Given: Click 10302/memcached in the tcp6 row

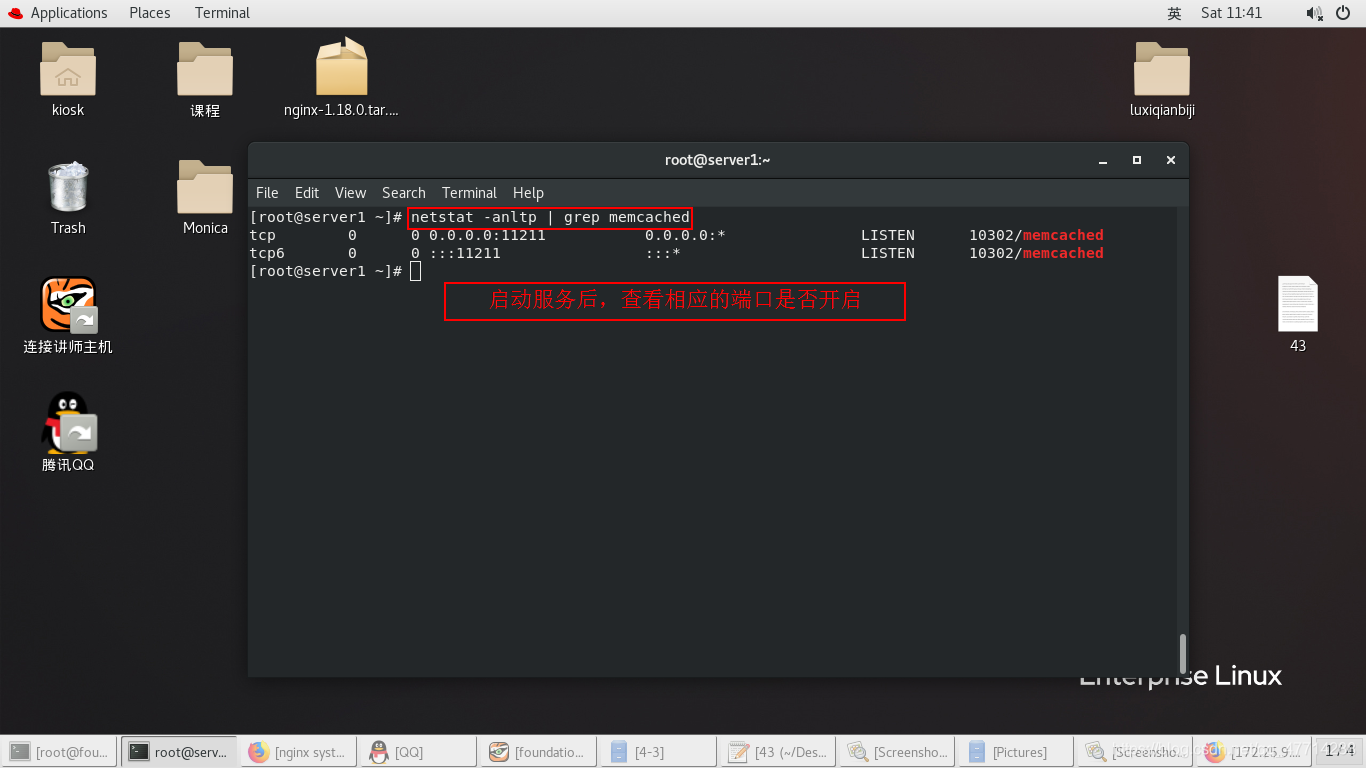Looking at the screenshot, I should pyautogui.click(x=1036, y=253).
